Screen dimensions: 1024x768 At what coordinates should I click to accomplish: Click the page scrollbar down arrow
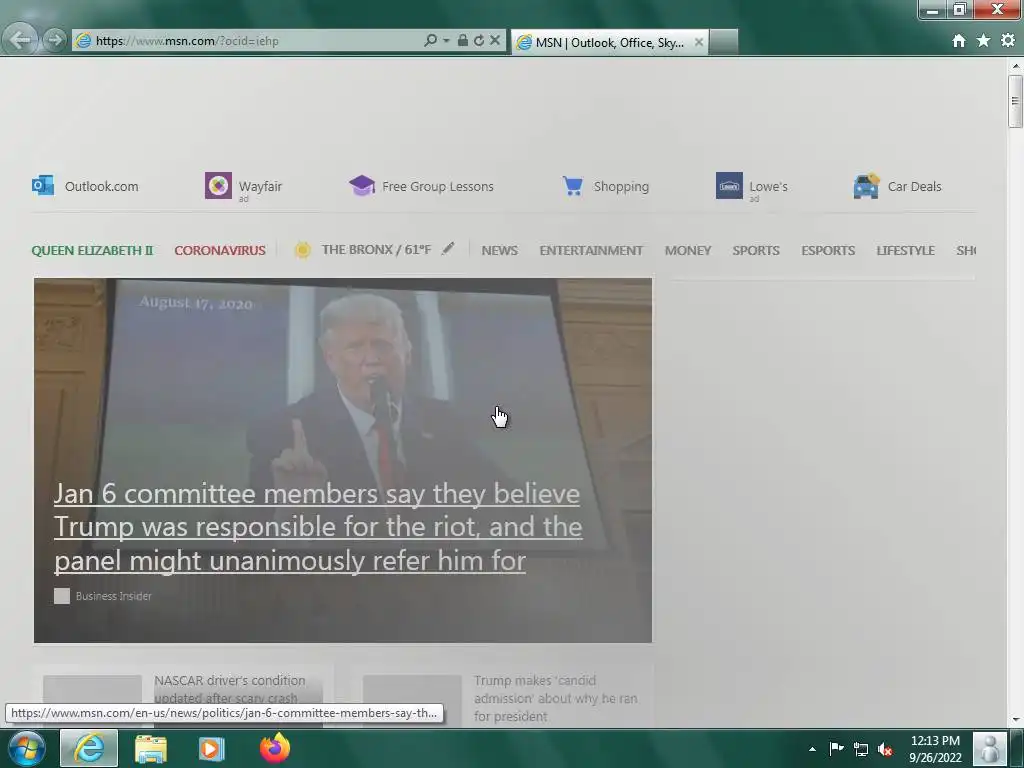point(1016,720)
